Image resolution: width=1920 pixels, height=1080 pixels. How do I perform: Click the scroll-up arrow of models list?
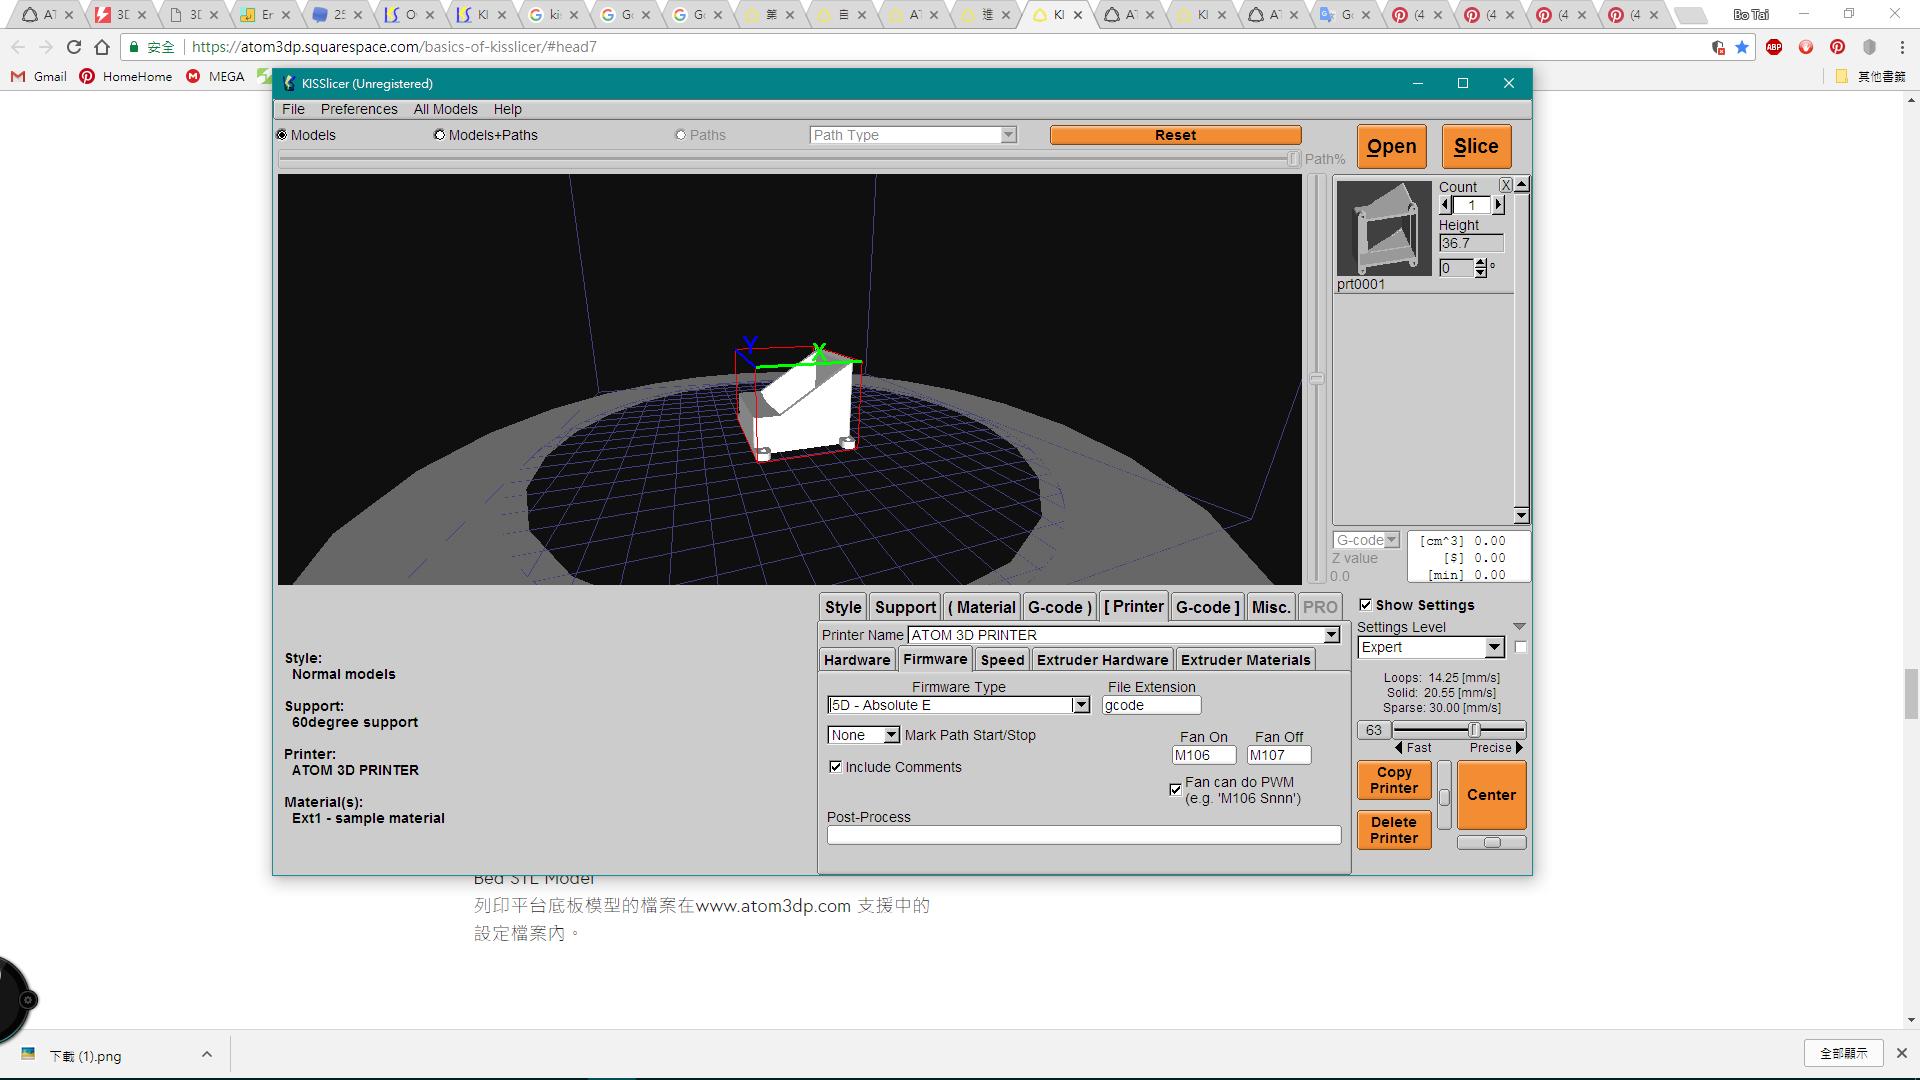[x=1521, y=185]
